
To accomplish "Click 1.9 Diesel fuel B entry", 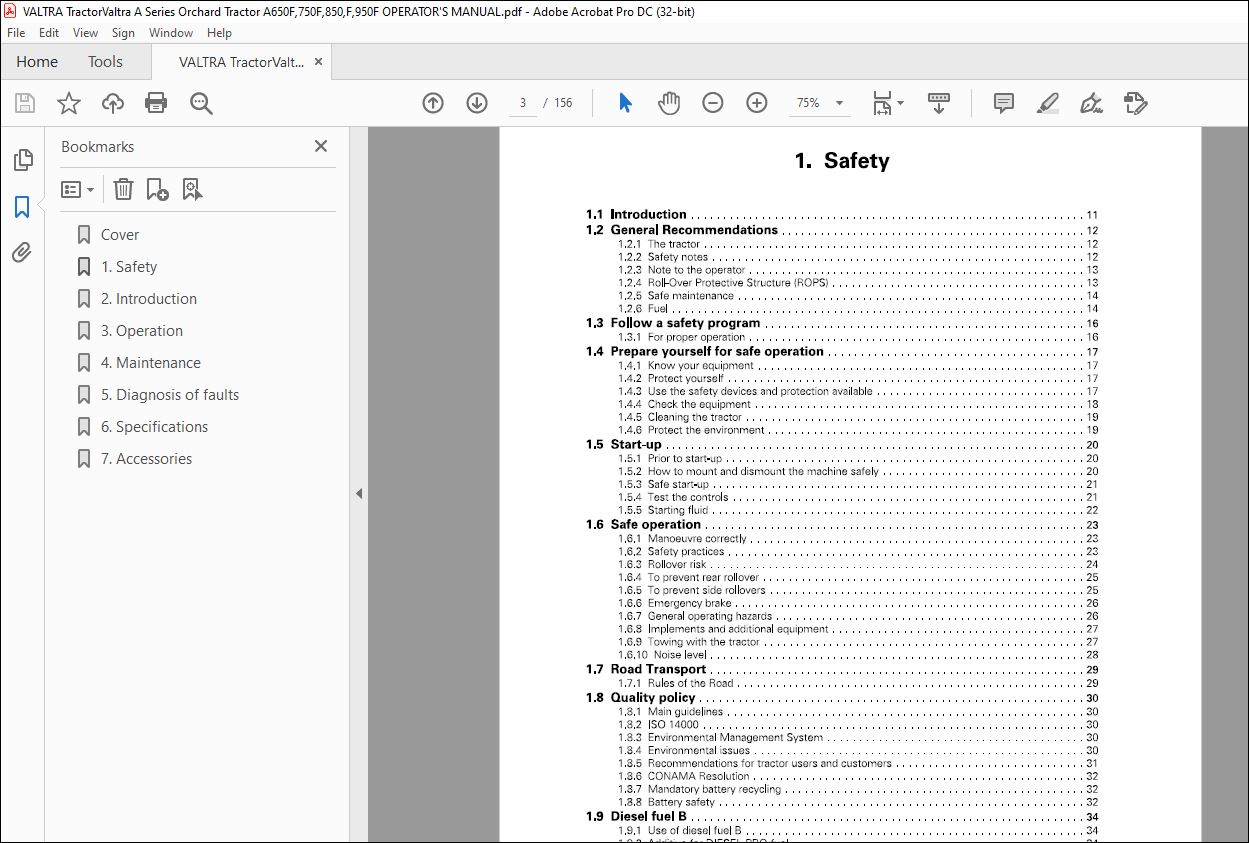I will click(842, 816).
